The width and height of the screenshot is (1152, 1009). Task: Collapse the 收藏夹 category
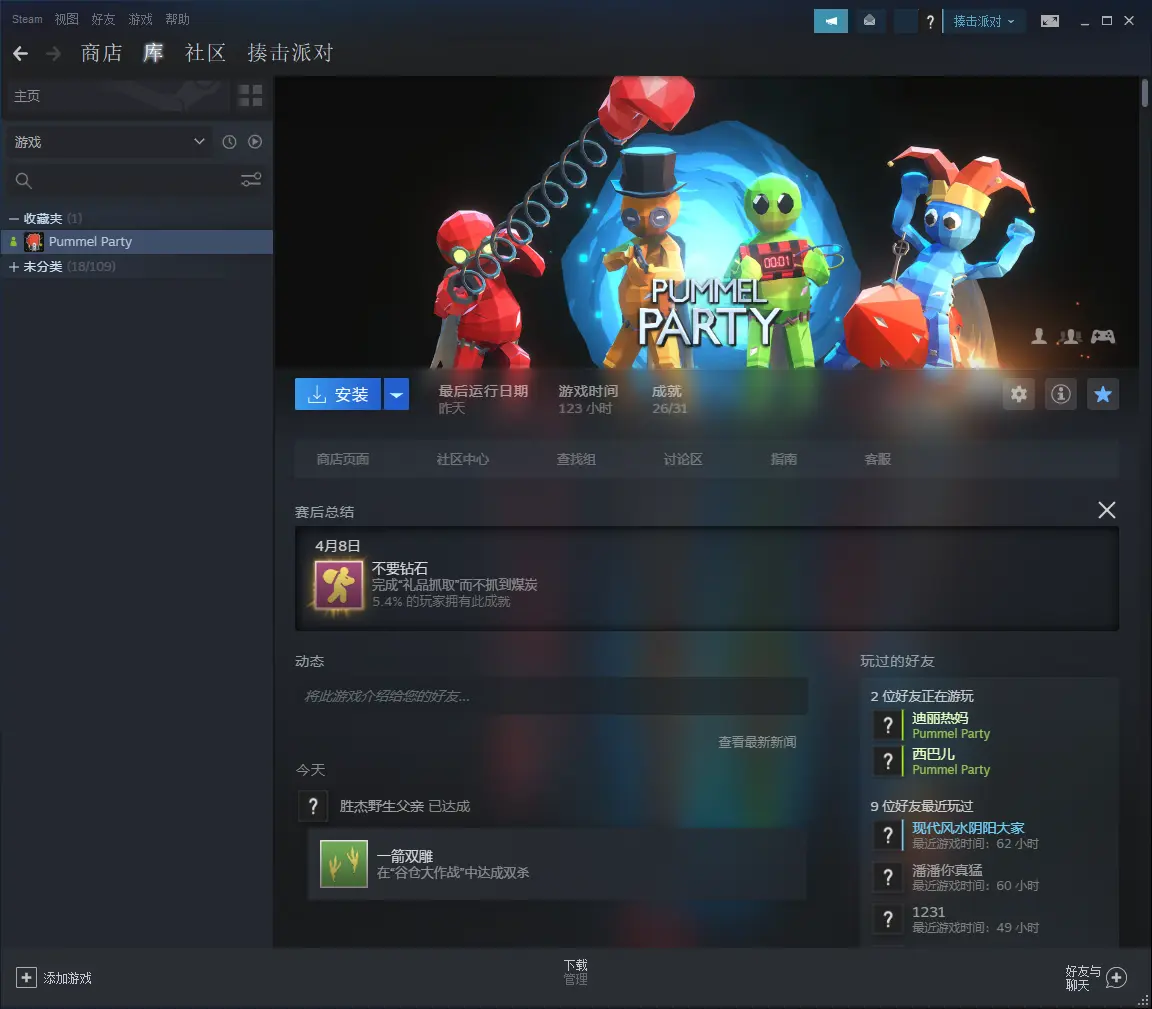pyautogui.click(x=13, y=218)
